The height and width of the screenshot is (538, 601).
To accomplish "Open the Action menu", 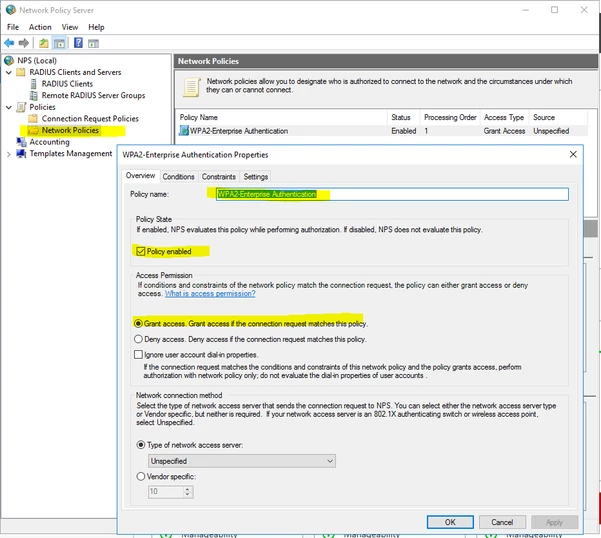I will point(40,27).
